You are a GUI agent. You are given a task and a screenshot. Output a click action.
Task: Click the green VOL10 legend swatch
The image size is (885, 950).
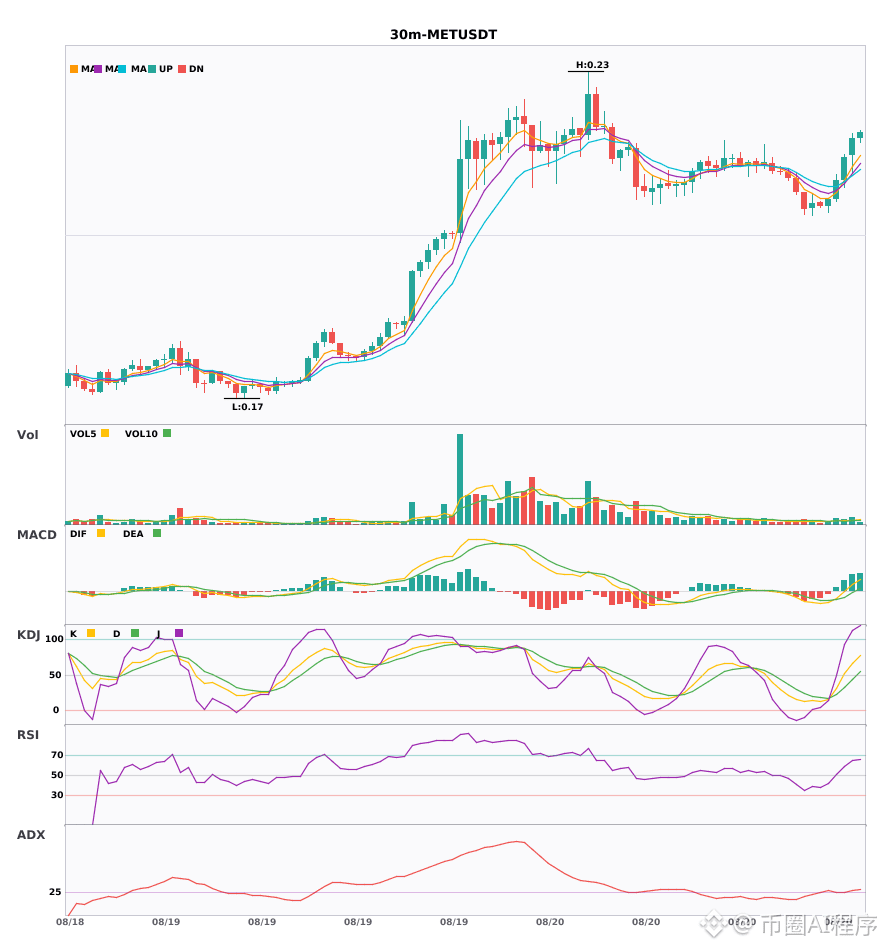tap(167, 433)
